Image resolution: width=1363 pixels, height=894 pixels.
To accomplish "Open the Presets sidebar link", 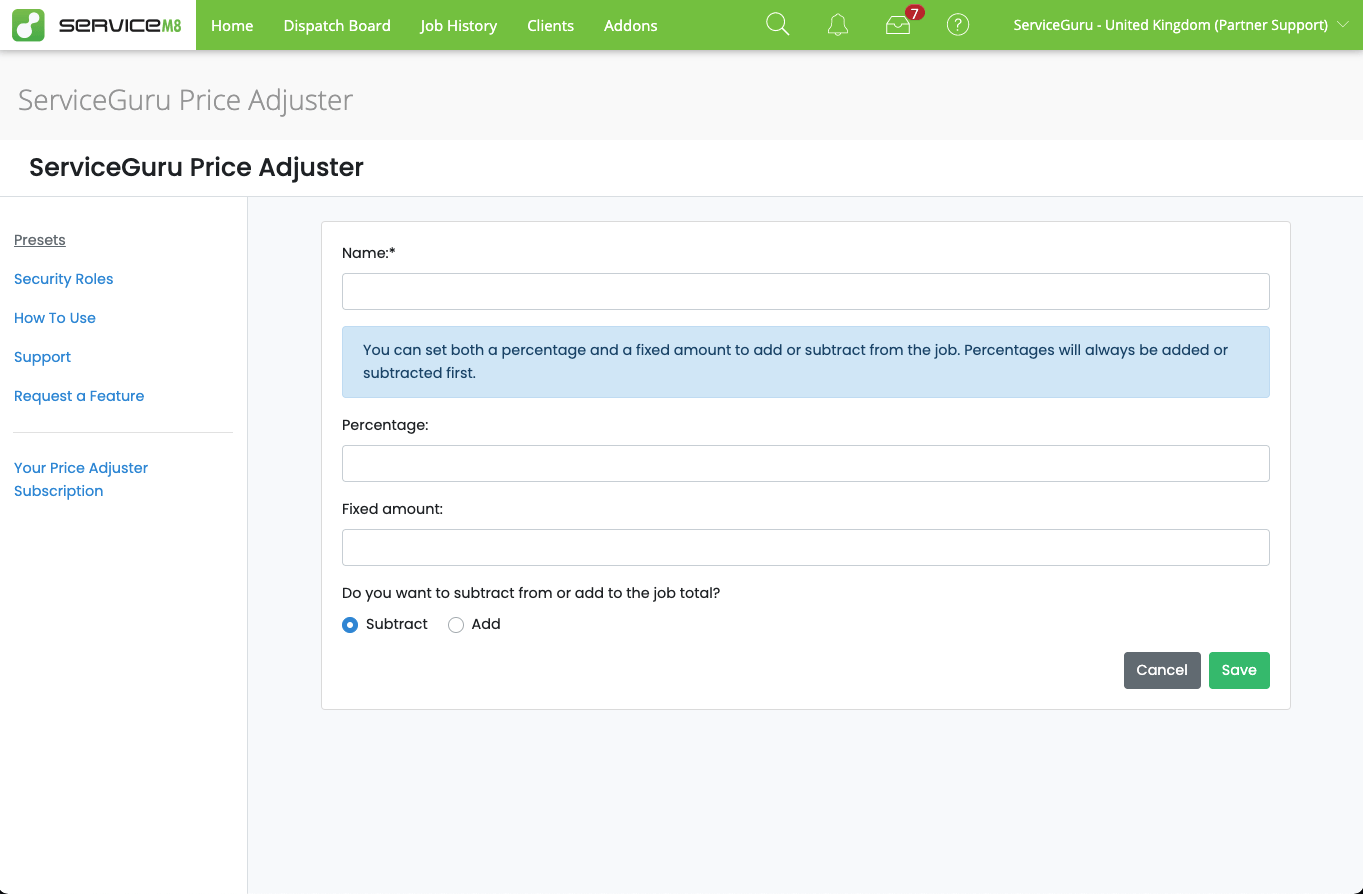I will point(40,240).
